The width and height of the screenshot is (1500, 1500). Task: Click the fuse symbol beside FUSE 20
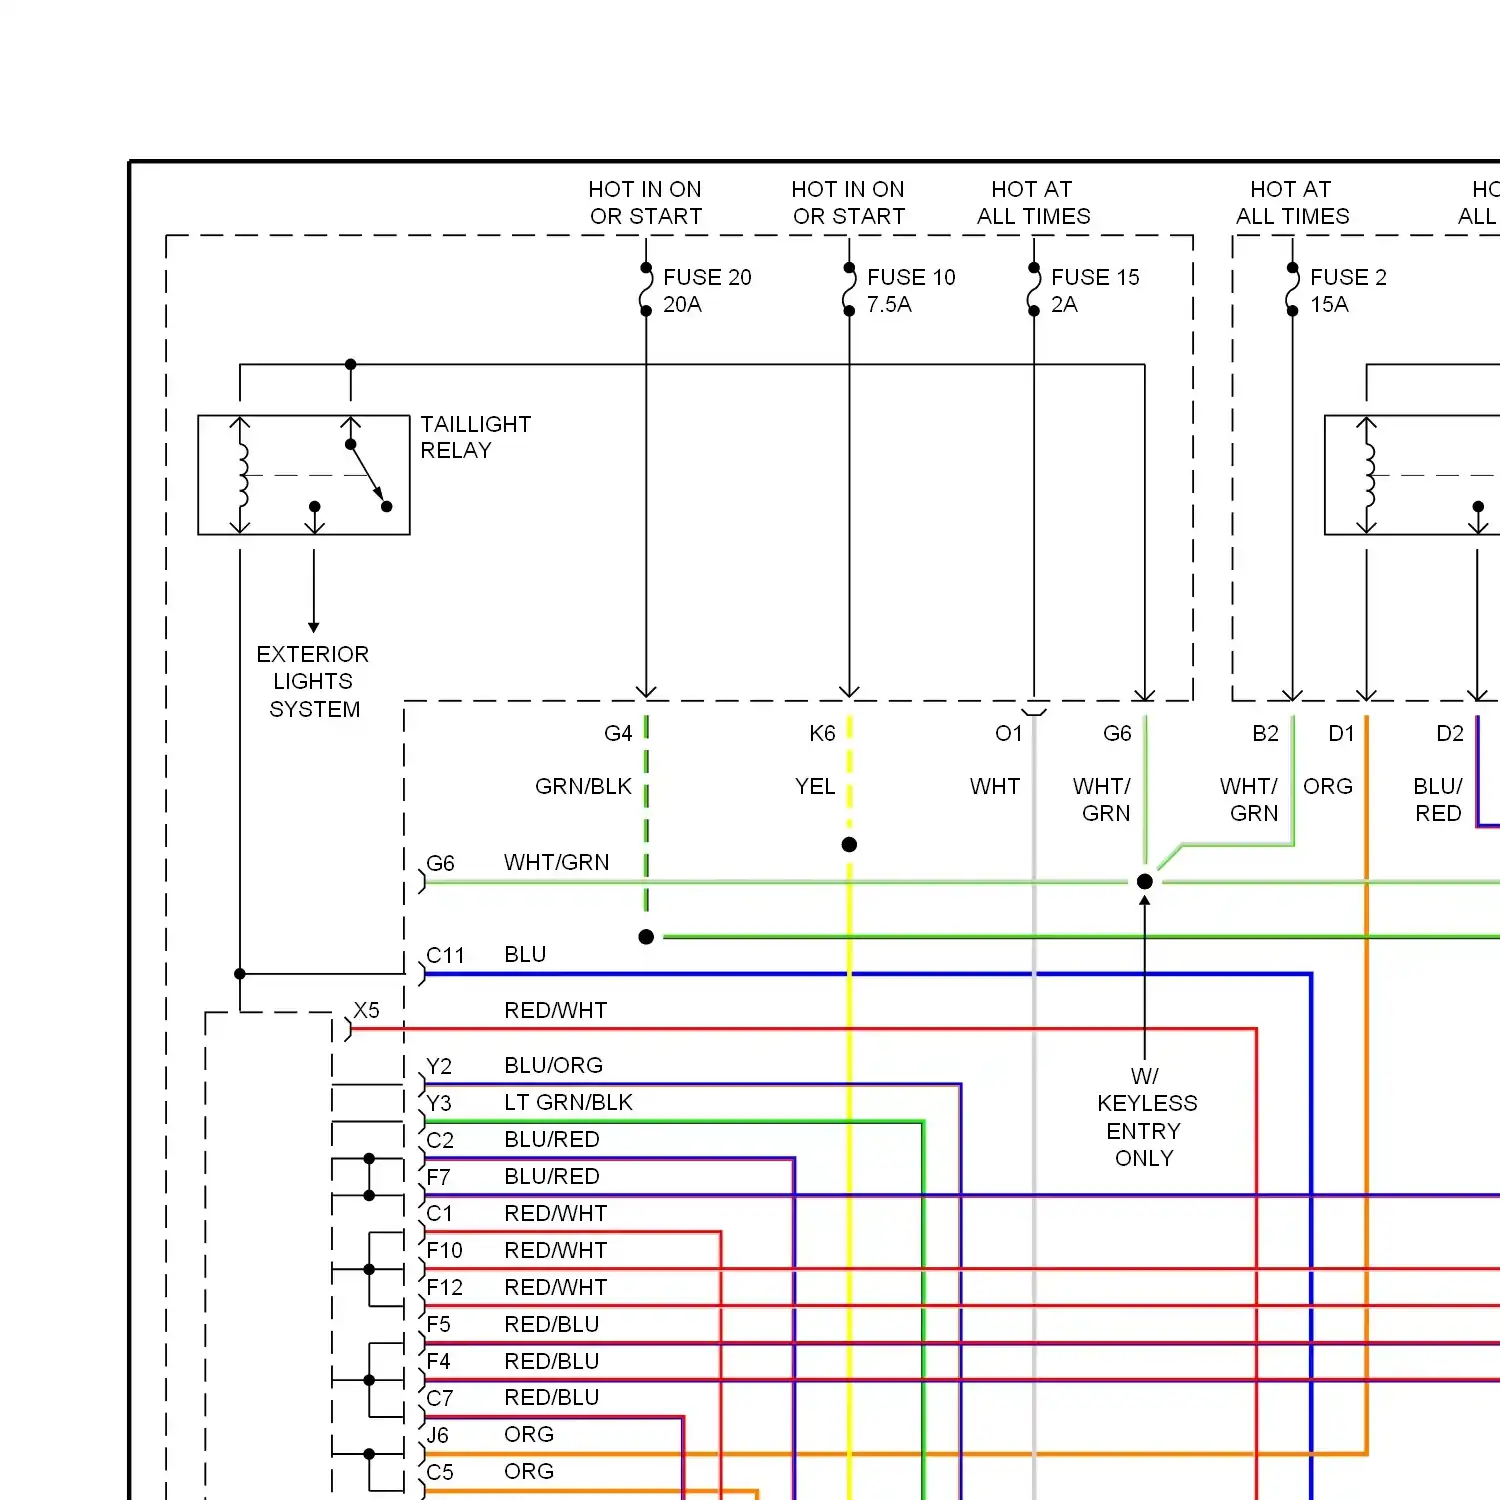click(646, 289)
